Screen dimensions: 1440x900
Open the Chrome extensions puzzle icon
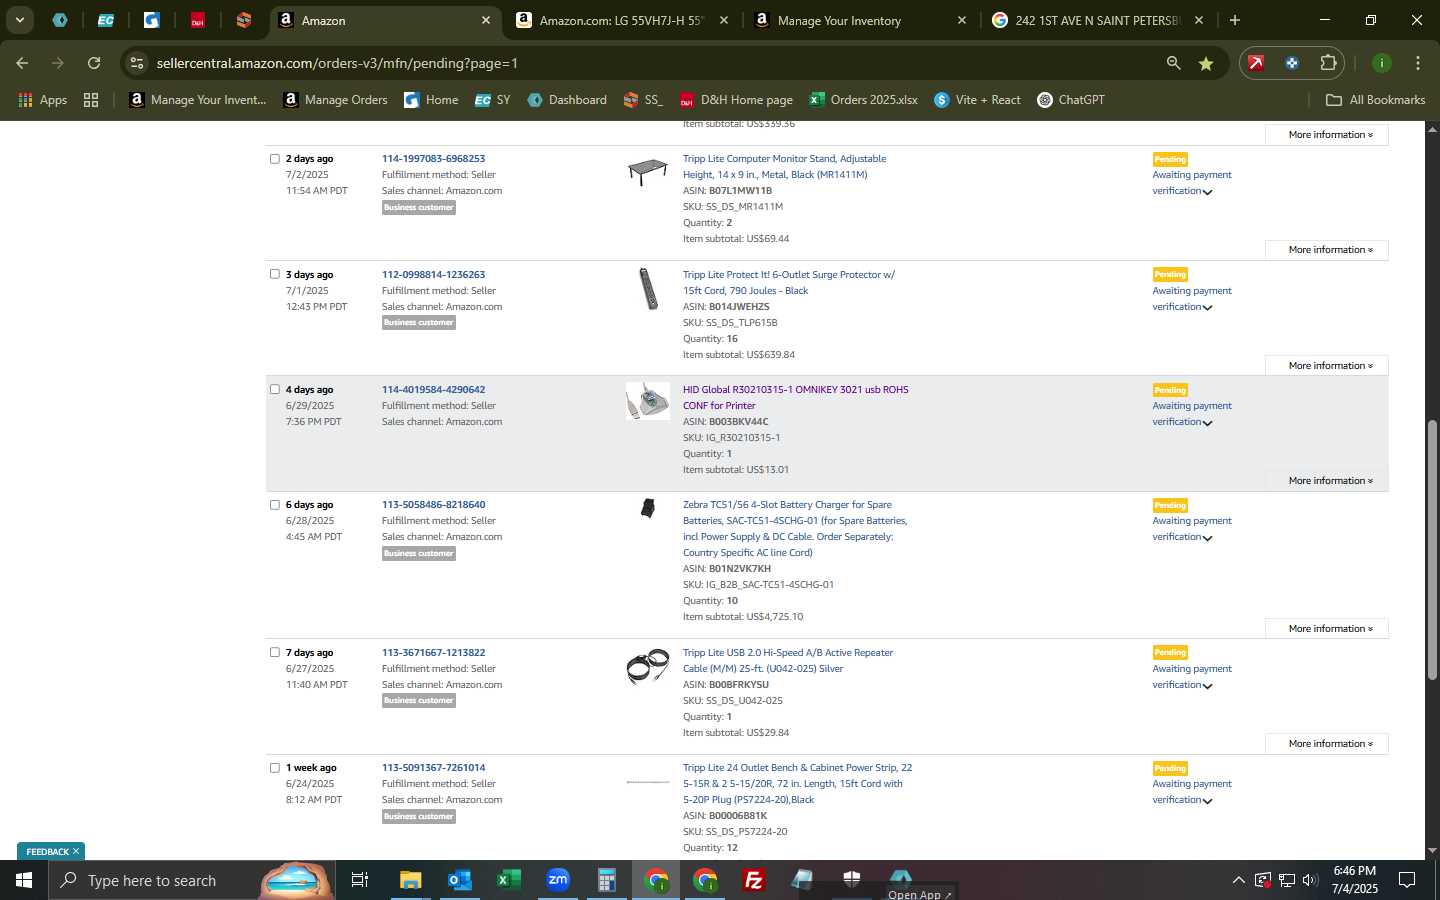tap(1328, 63)
